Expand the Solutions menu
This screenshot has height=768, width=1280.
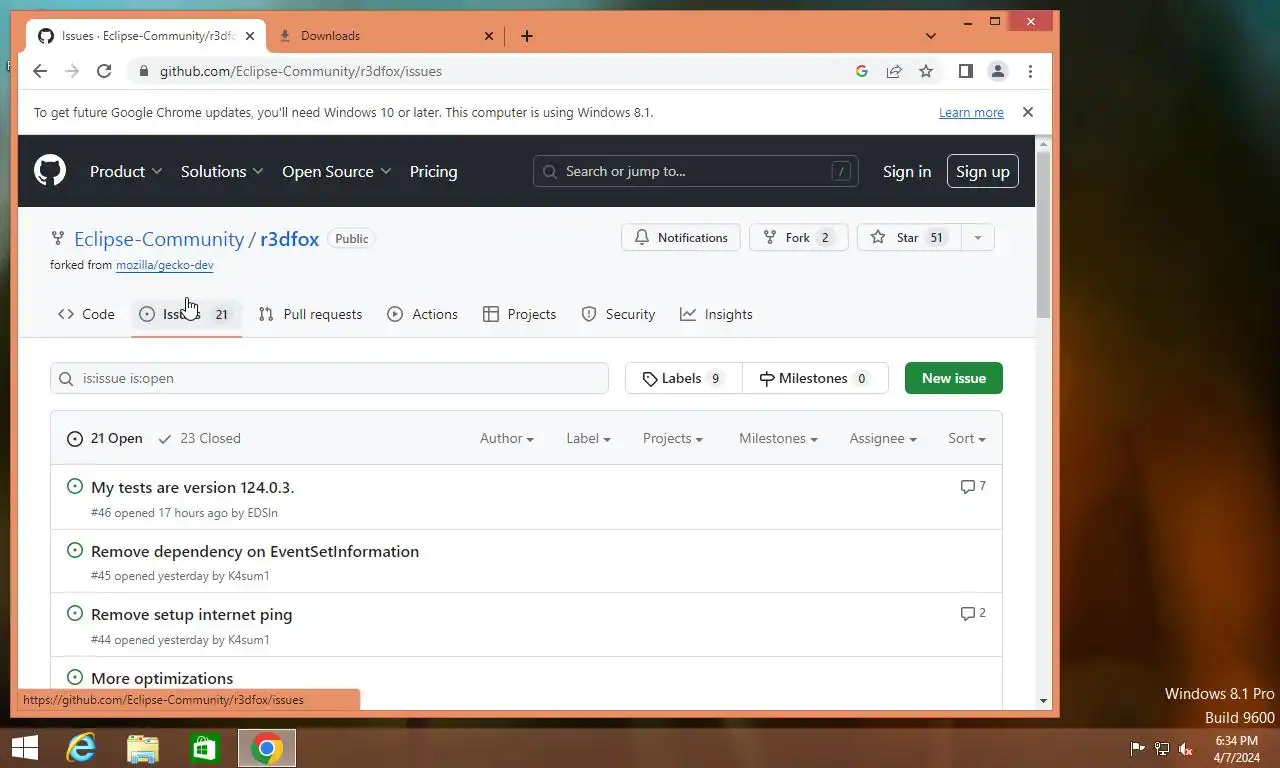222,171
